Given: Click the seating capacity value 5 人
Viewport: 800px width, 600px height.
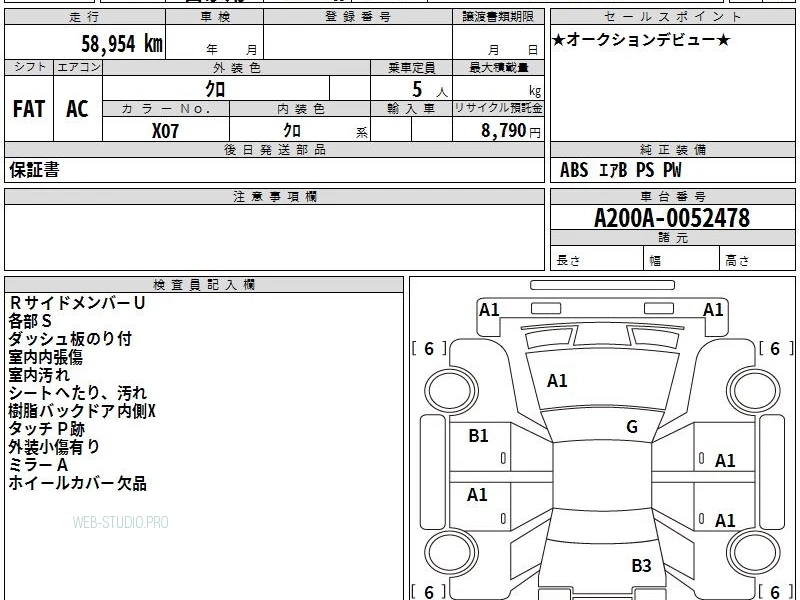Looking at the screenshot, I should pyautogui.click(x=429, y=90).
